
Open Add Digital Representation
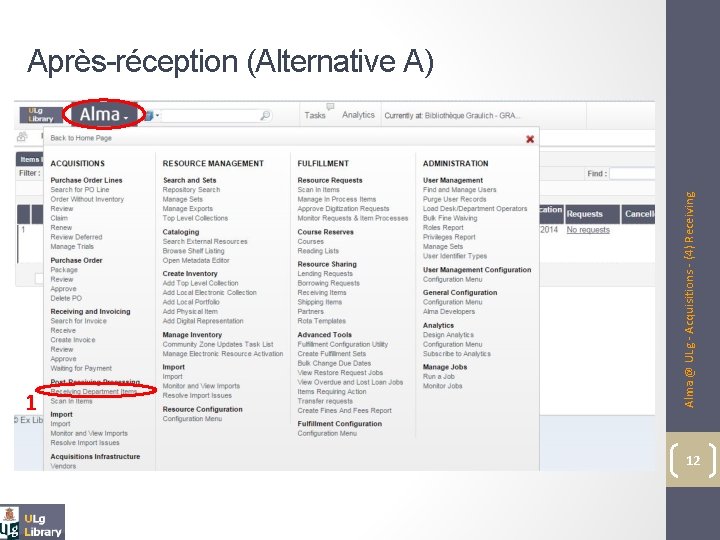[203, 321]
